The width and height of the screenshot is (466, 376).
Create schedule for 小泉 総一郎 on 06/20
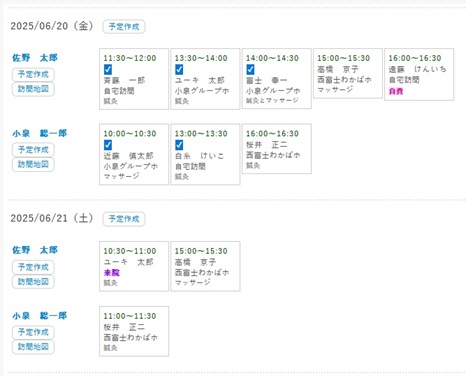[33, 150]
